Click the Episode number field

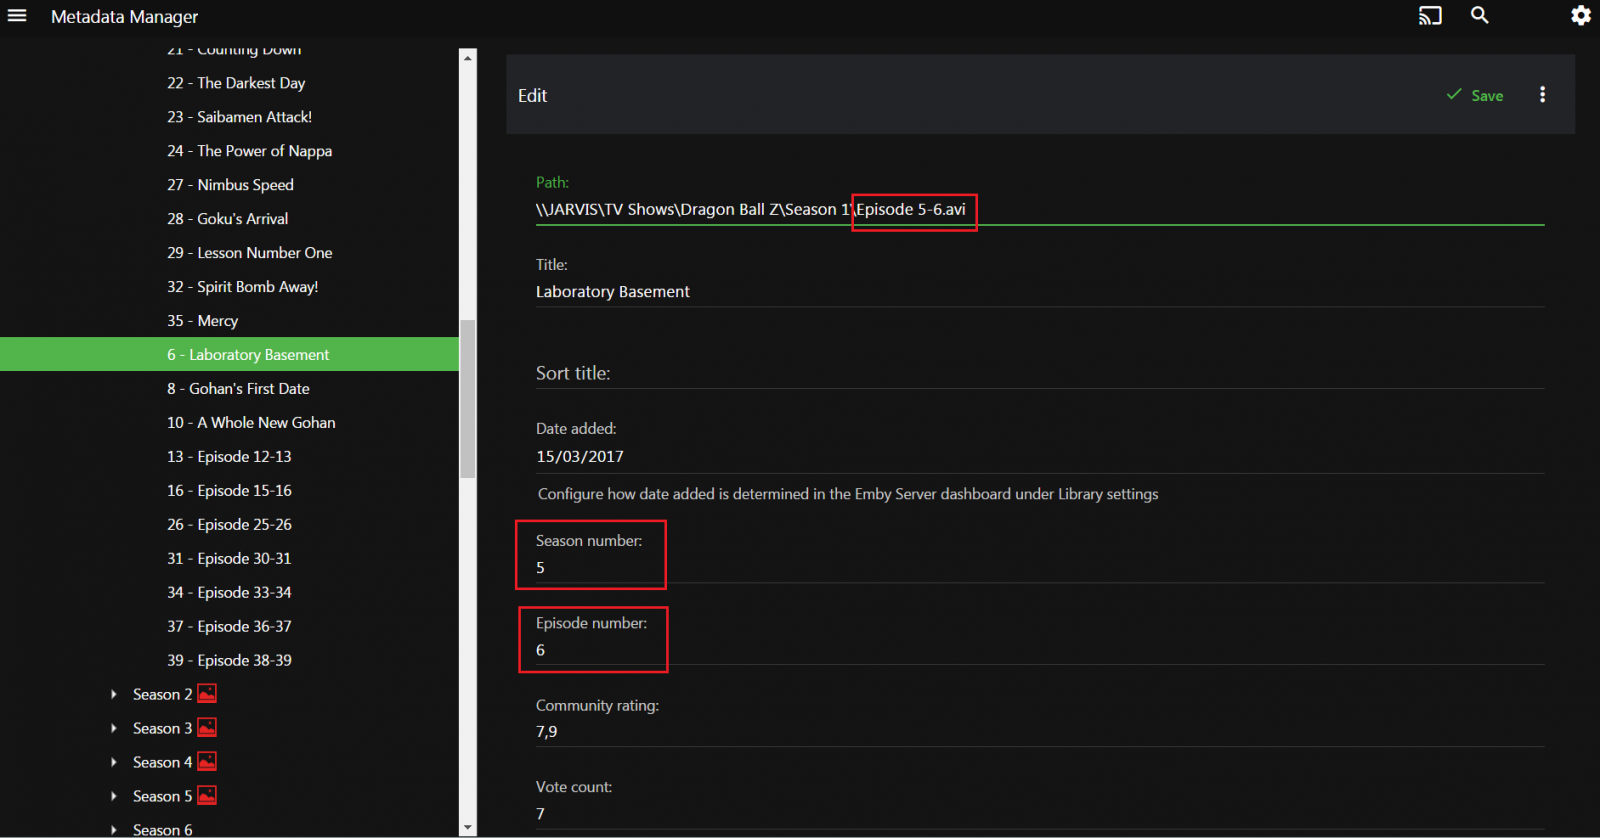1040,650
